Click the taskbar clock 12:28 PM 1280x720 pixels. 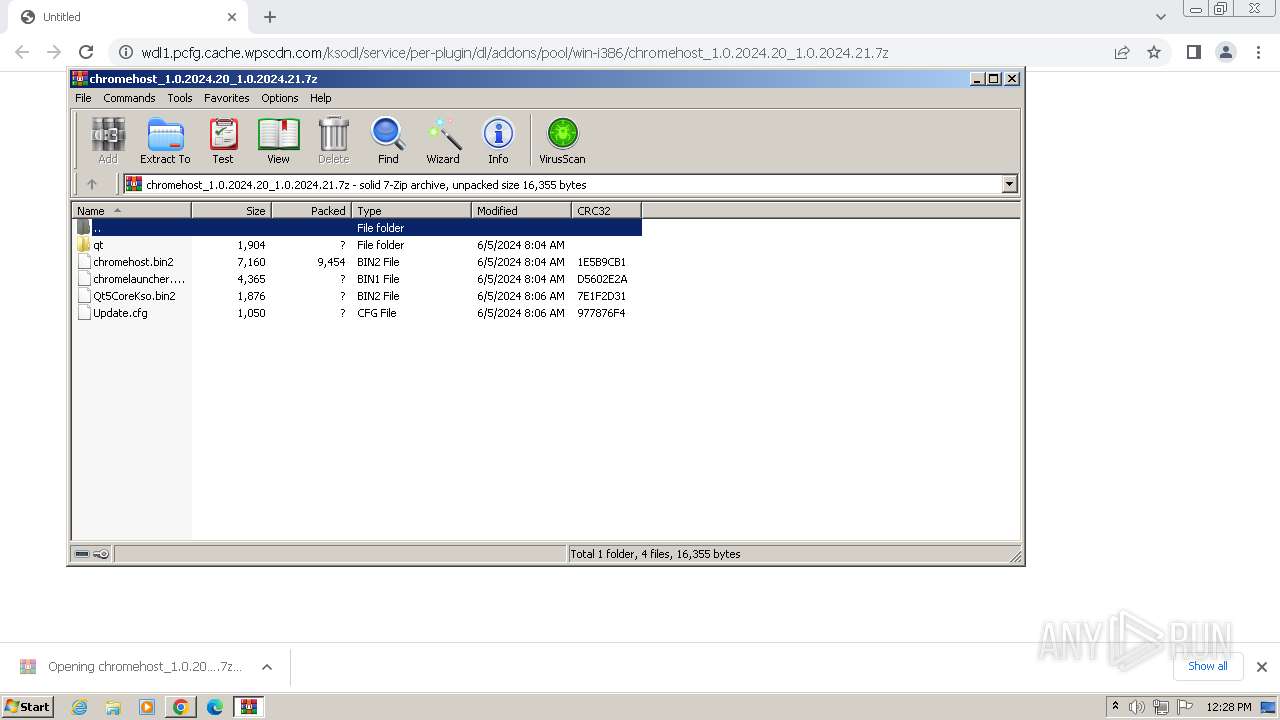1229,707
